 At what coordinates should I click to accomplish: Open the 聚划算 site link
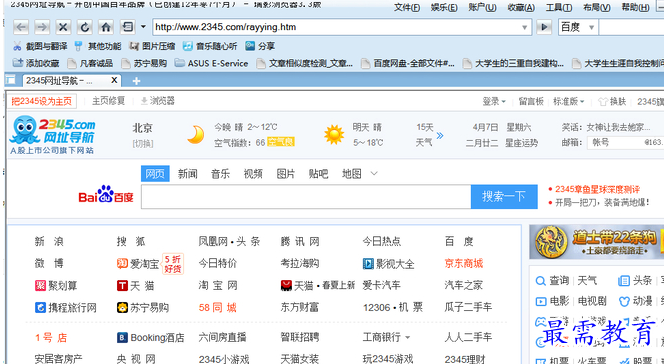click(x=56, y=286)
